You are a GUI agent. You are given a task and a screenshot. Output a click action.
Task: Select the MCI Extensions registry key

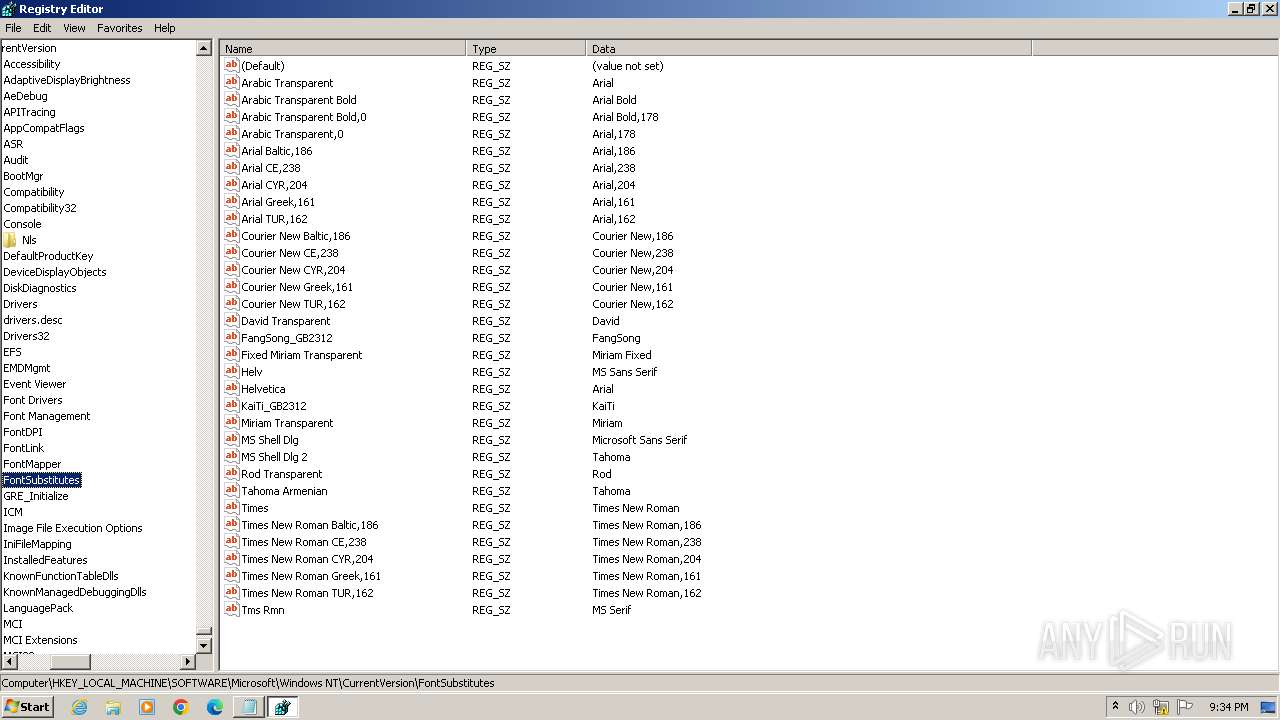pos(40,640)
